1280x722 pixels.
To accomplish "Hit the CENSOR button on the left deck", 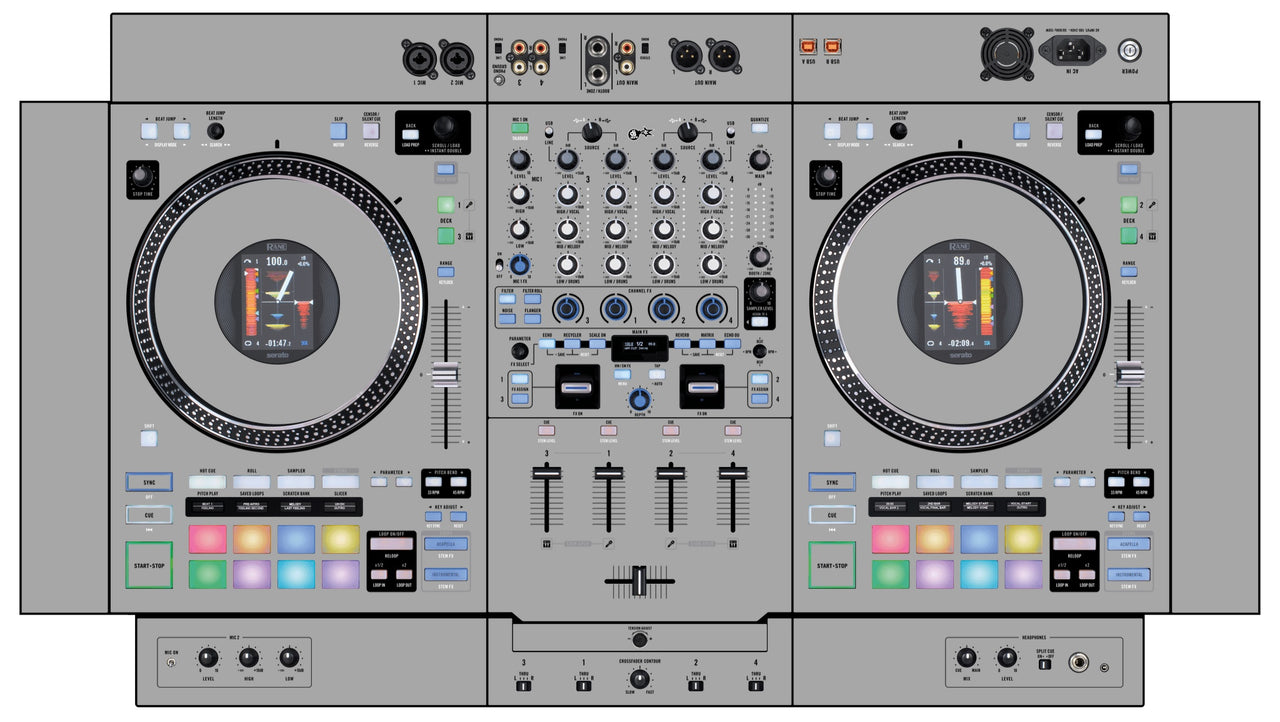I will [x=371, y=131].
